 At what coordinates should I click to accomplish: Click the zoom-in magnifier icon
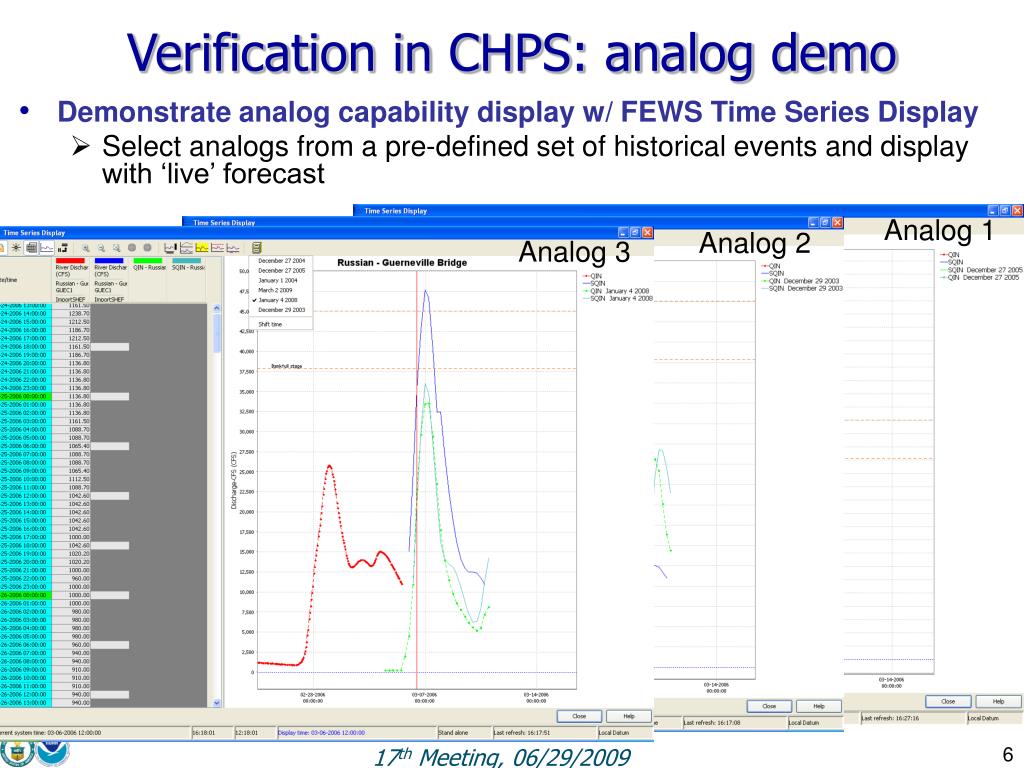click(86, 248)
